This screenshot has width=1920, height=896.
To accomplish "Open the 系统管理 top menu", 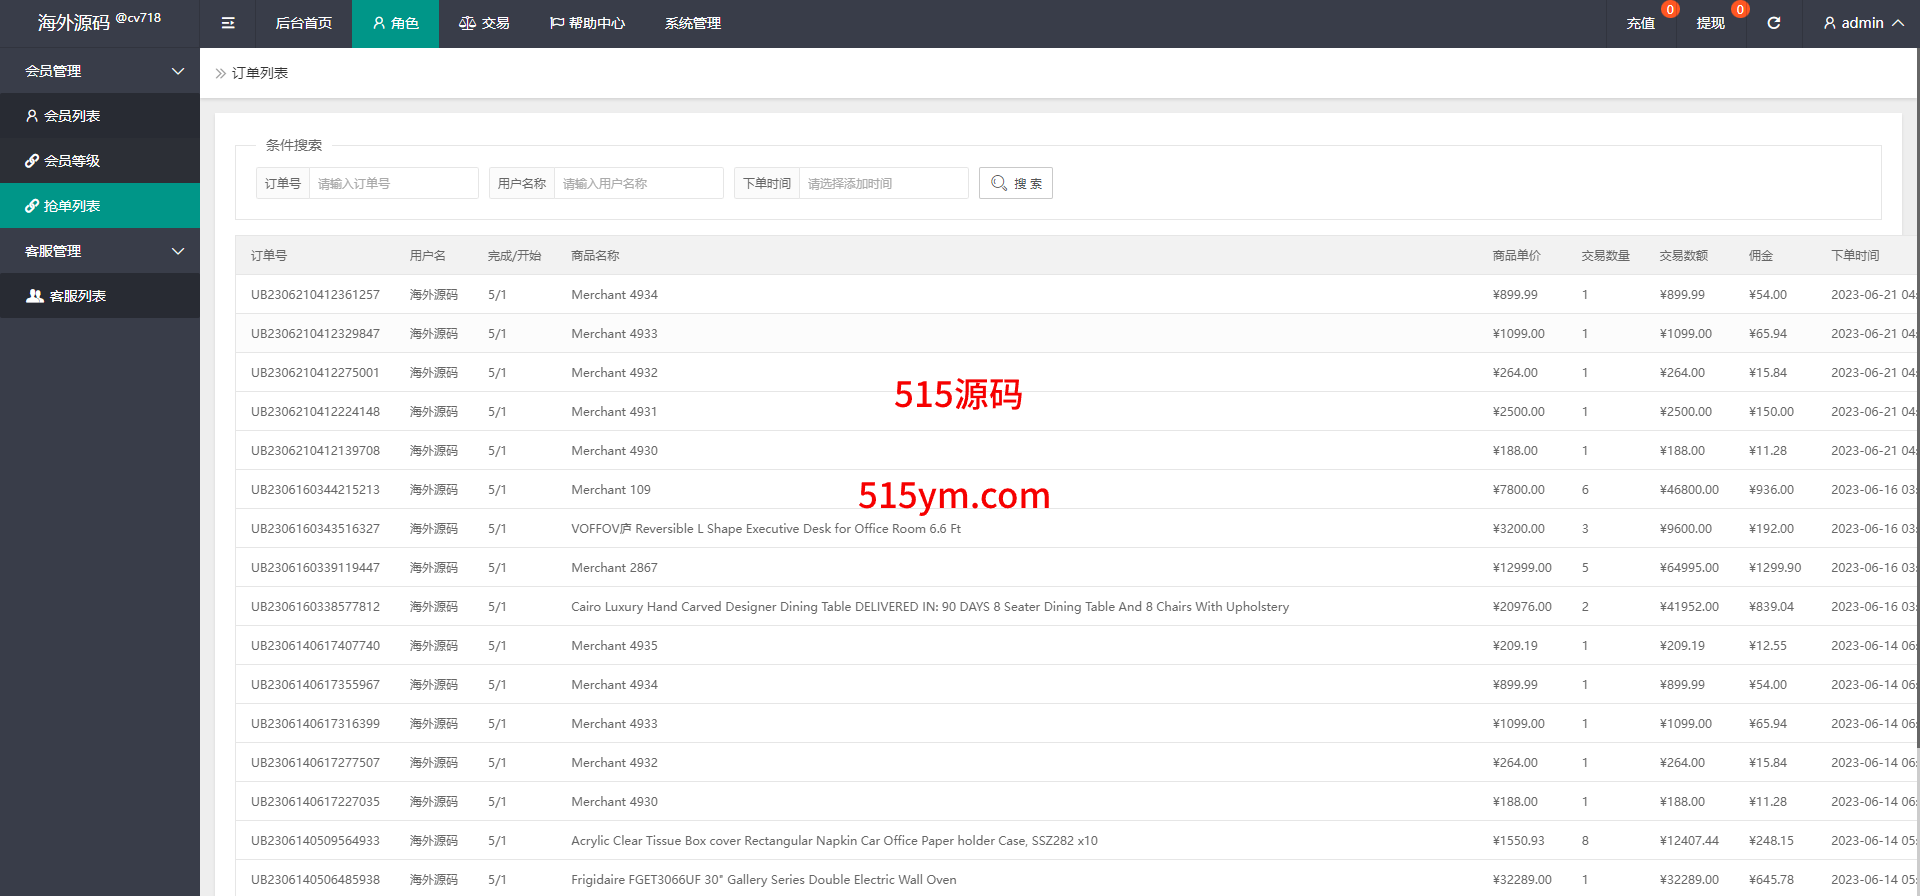I will 693,23.
